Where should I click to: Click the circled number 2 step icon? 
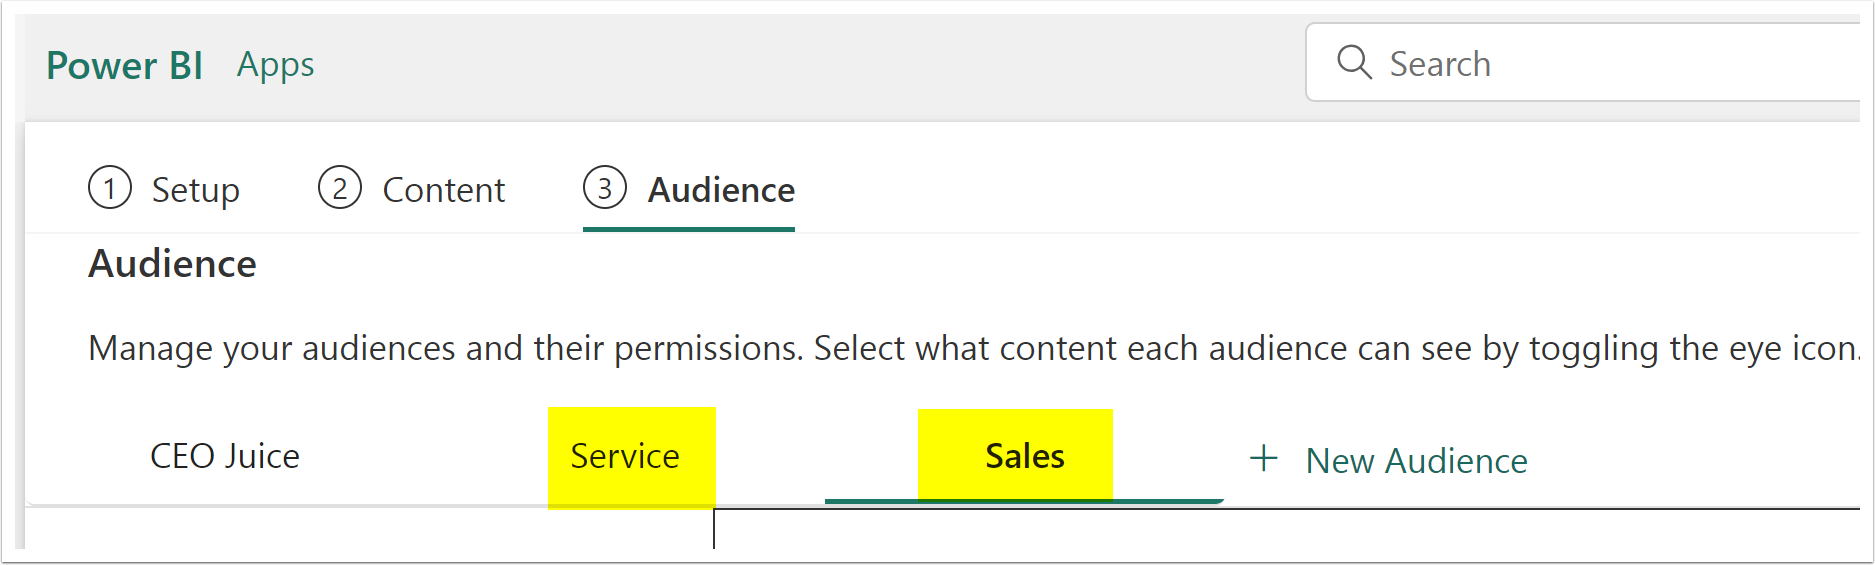340,188
